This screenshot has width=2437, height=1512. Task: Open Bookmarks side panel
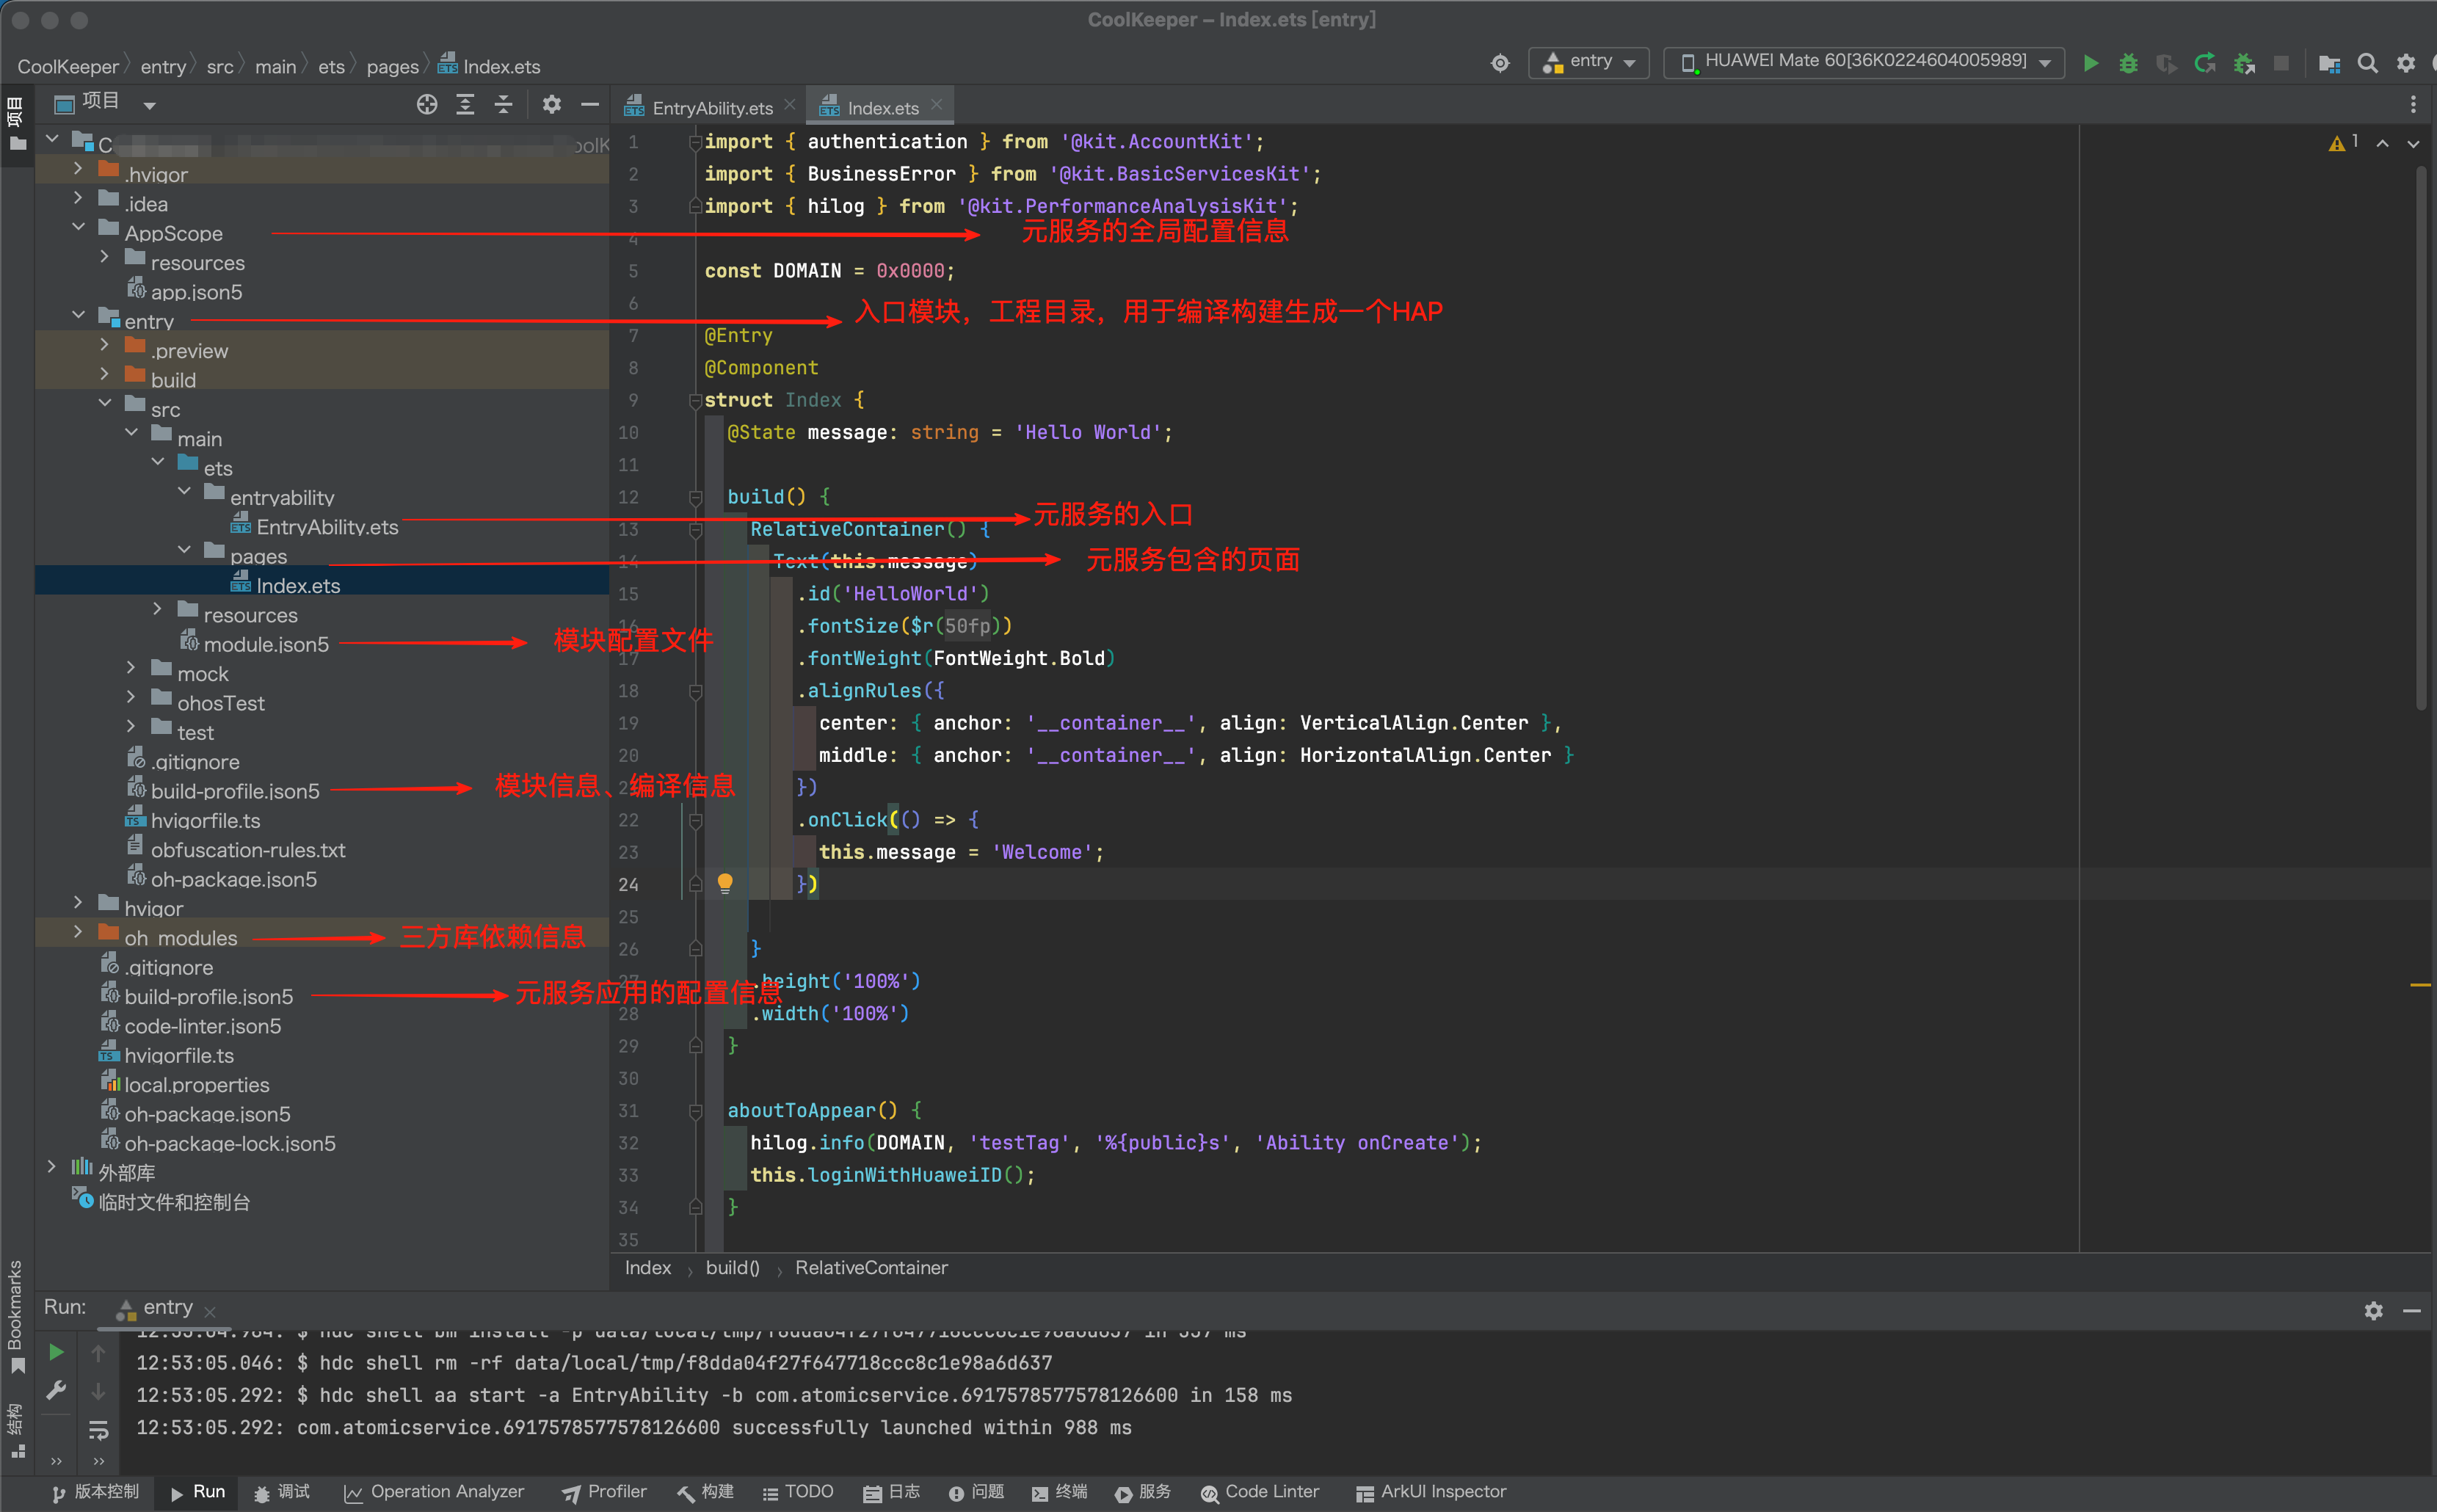point(16,1316)
